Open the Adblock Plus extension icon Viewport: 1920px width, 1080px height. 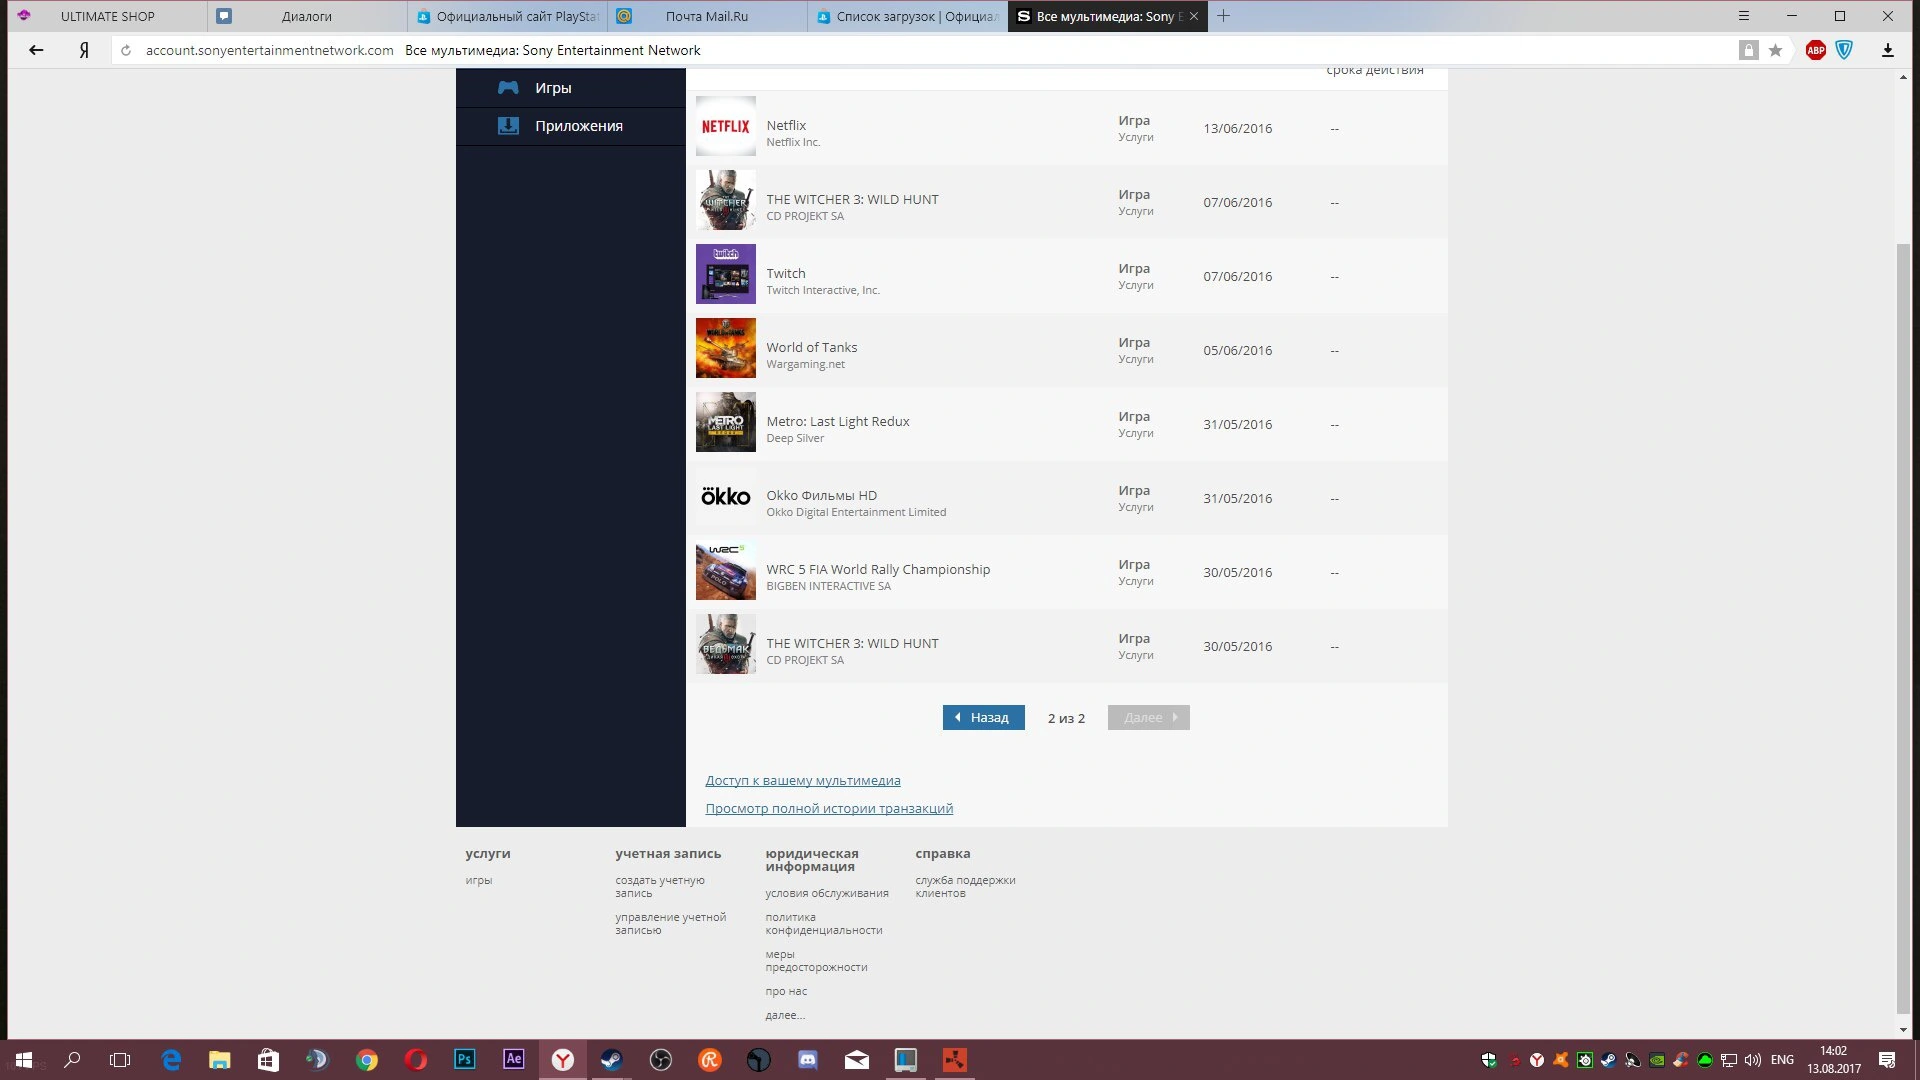pos(1816,50)
